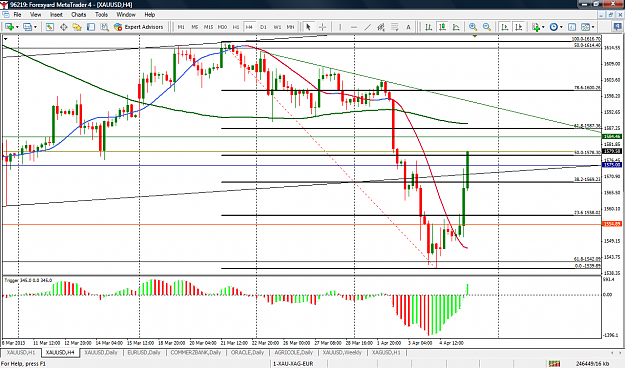
Task: Click the connection status bars icon
Action: pos(554,364)
